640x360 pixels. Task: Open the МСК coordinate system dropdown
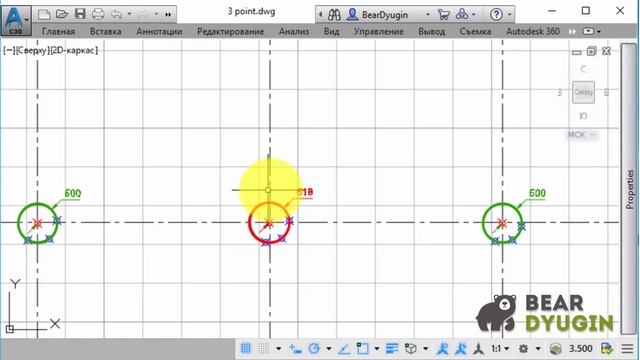coord(583,135)
